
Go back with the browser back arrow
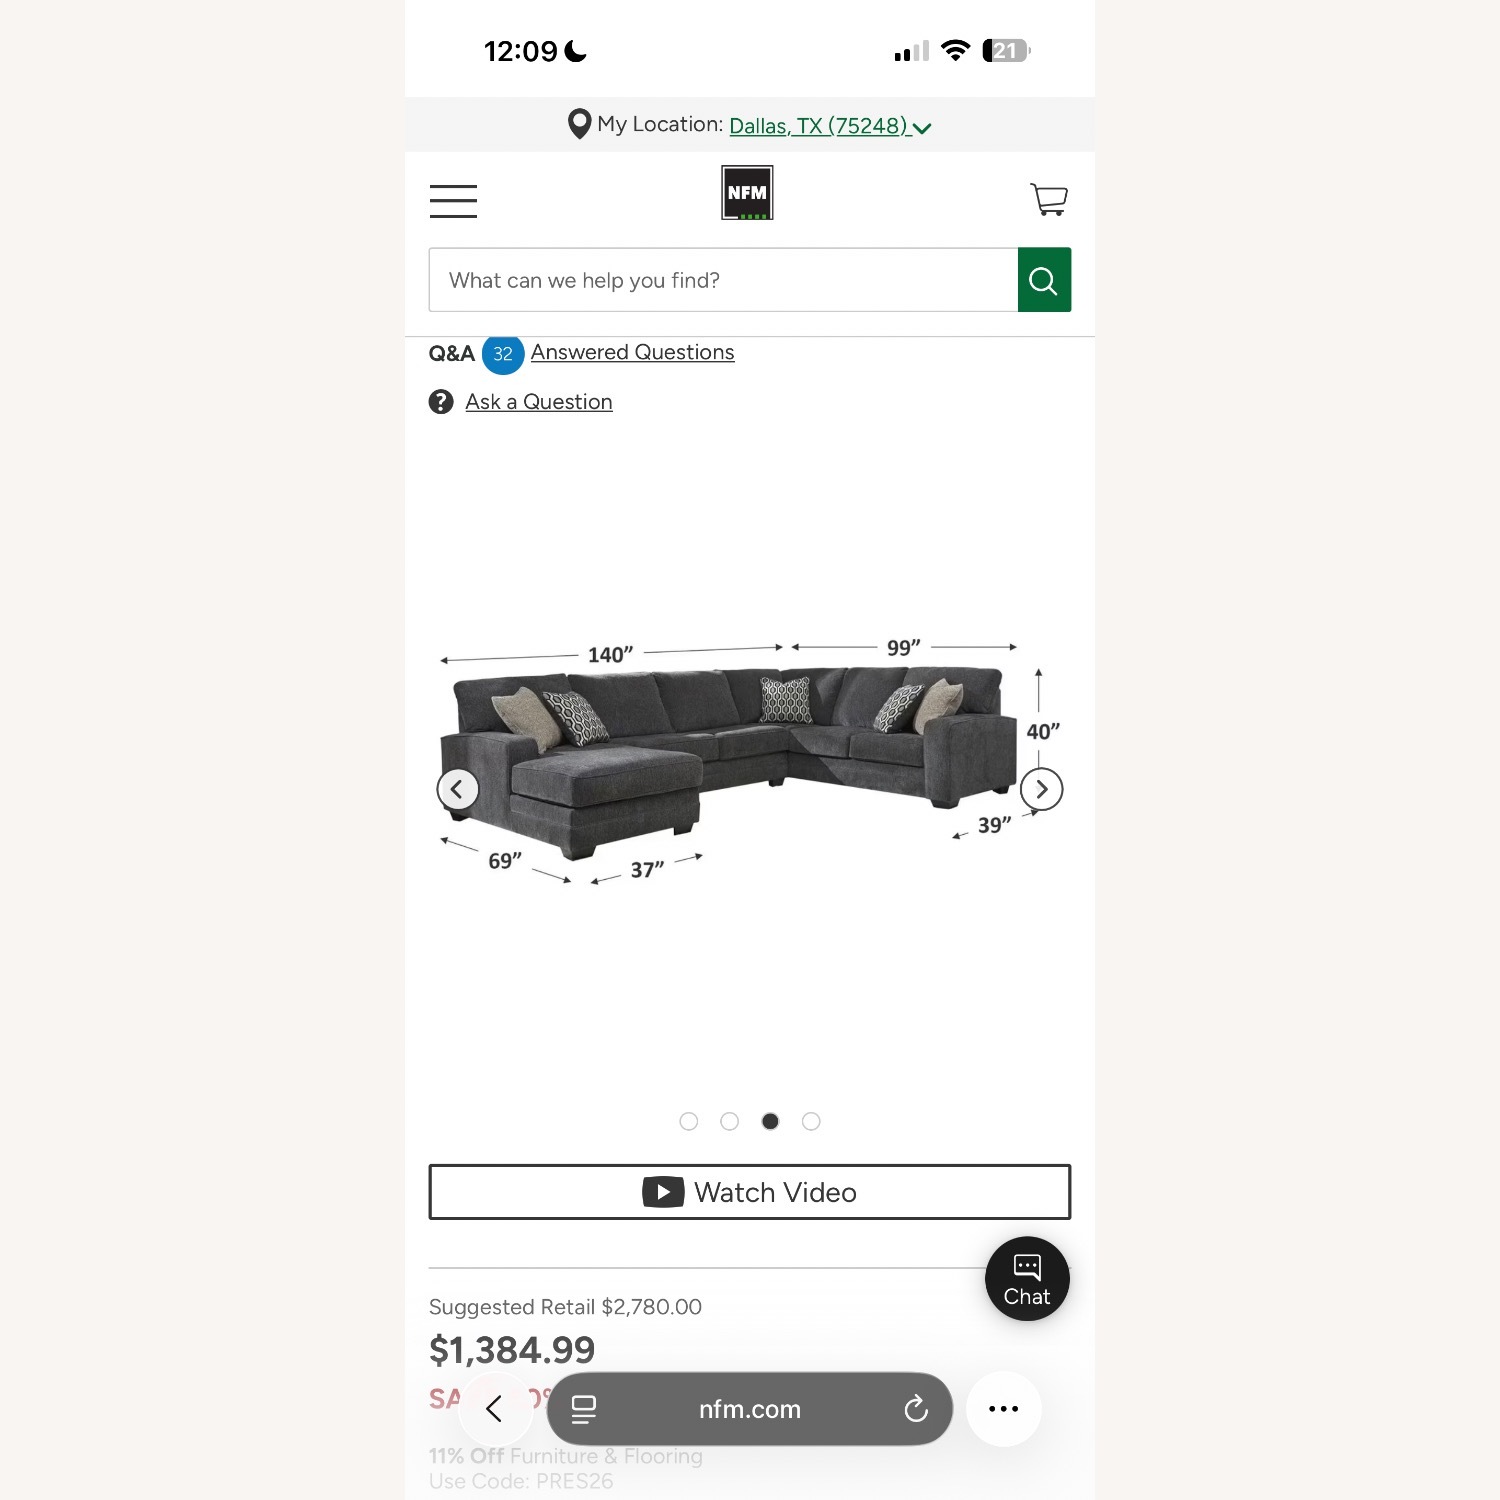[494, 1409]
